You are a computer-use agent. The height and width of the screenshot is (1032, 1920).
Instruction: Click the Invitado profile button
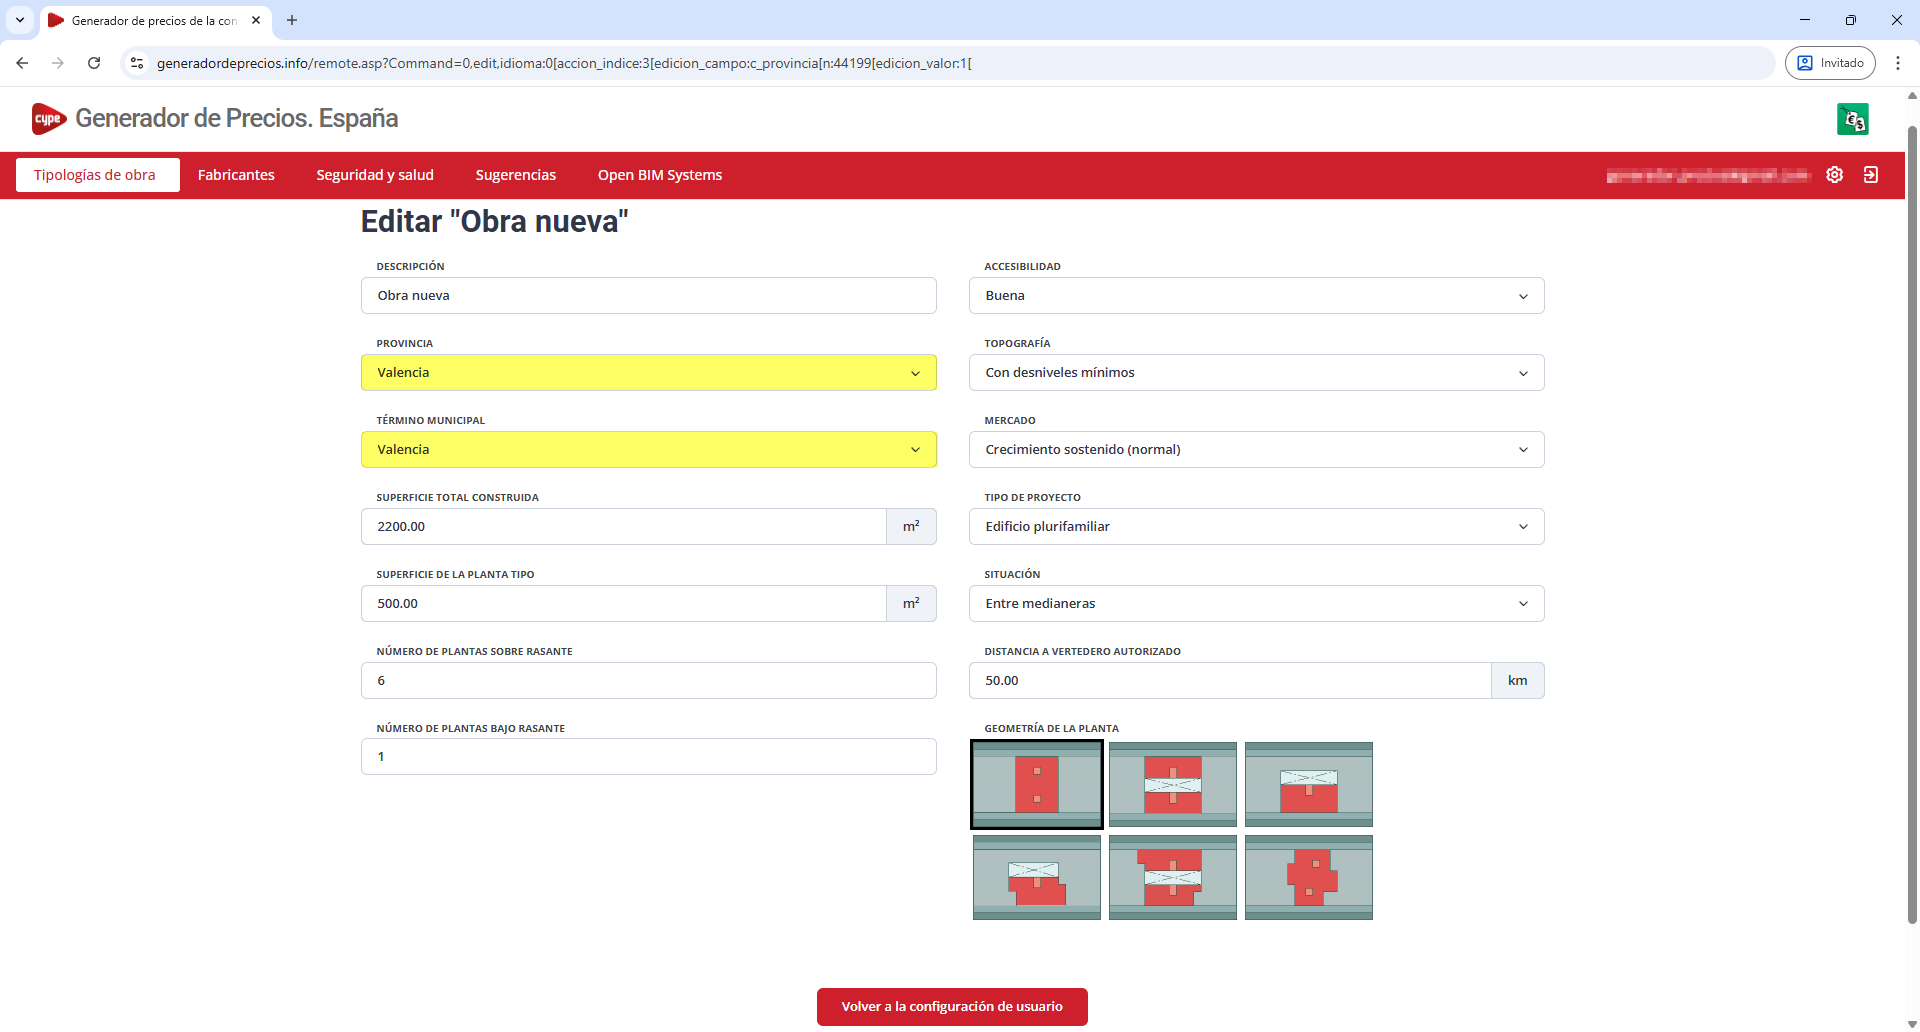coord(1830,63)
